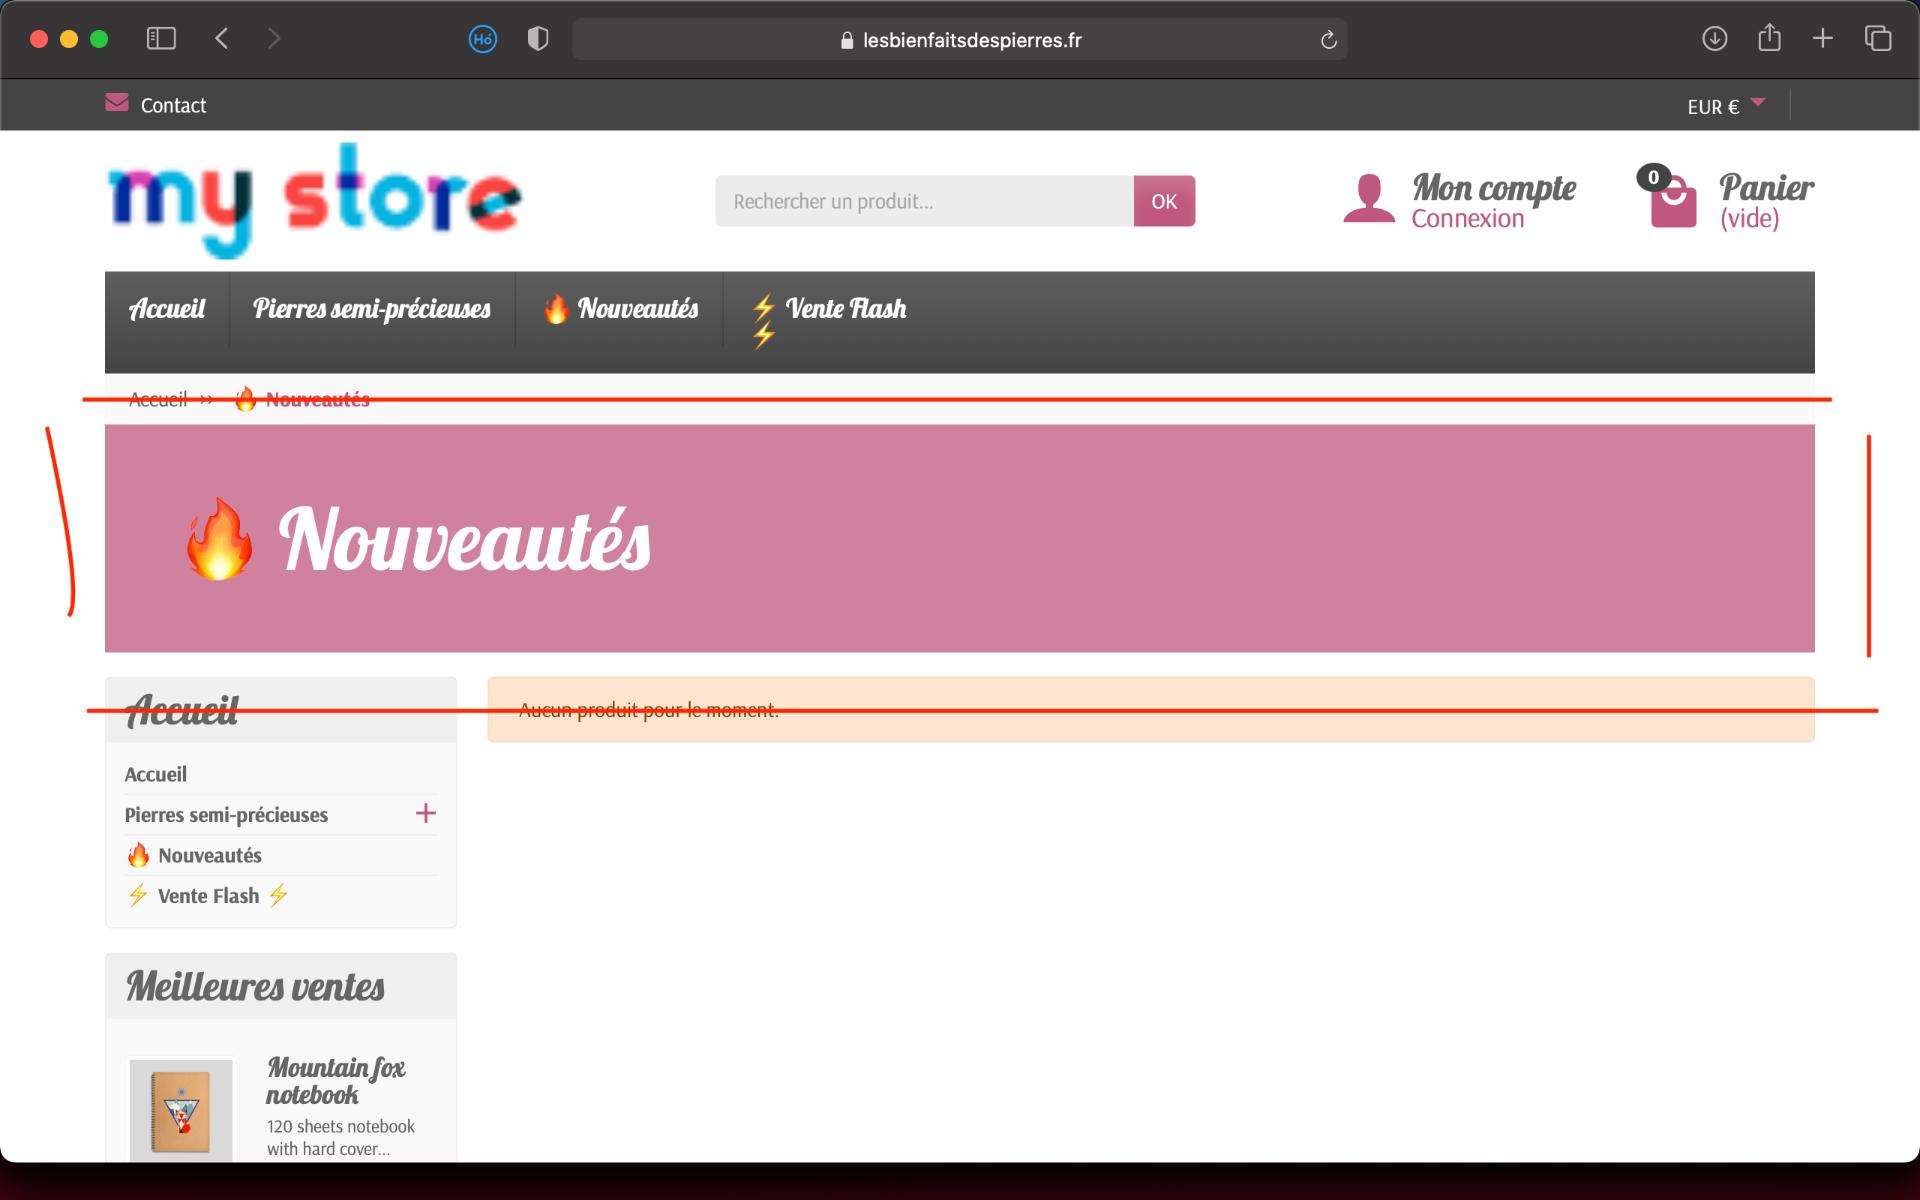Show the tab overview icon
The image size is (1920, 1200).
tap(1877, 39)
